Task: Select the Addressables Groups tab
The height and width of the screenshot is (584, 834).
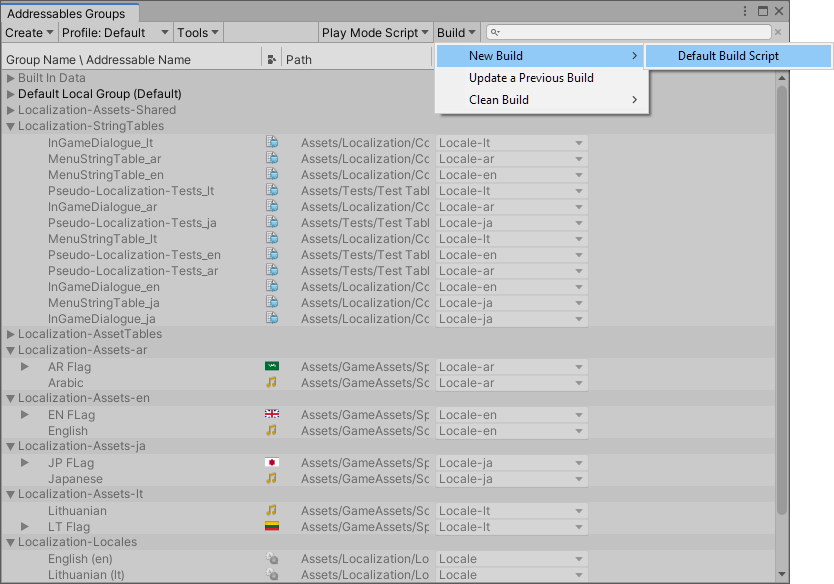Action: coord(69,14)
